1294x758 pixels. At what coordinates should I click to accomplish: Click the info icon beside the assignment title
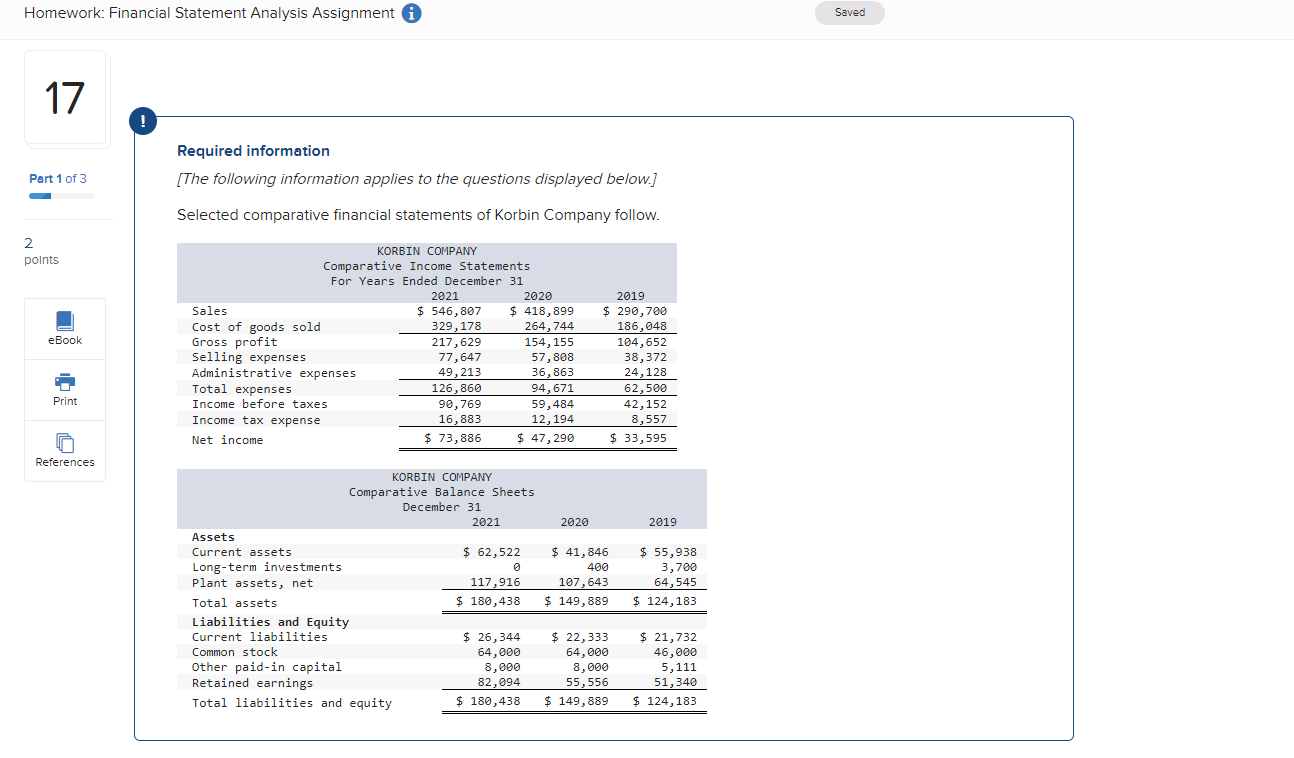[x=411, y=13]
